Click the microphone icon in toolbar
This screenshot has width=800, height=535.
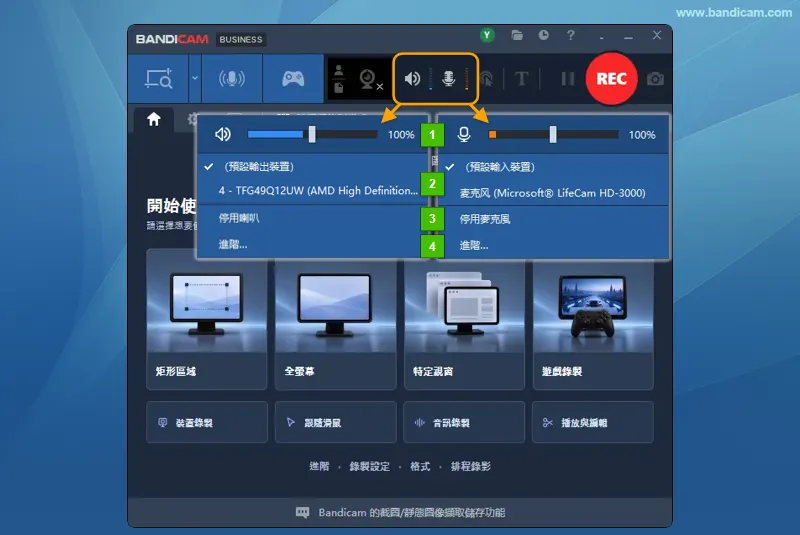tap(448, 79)
